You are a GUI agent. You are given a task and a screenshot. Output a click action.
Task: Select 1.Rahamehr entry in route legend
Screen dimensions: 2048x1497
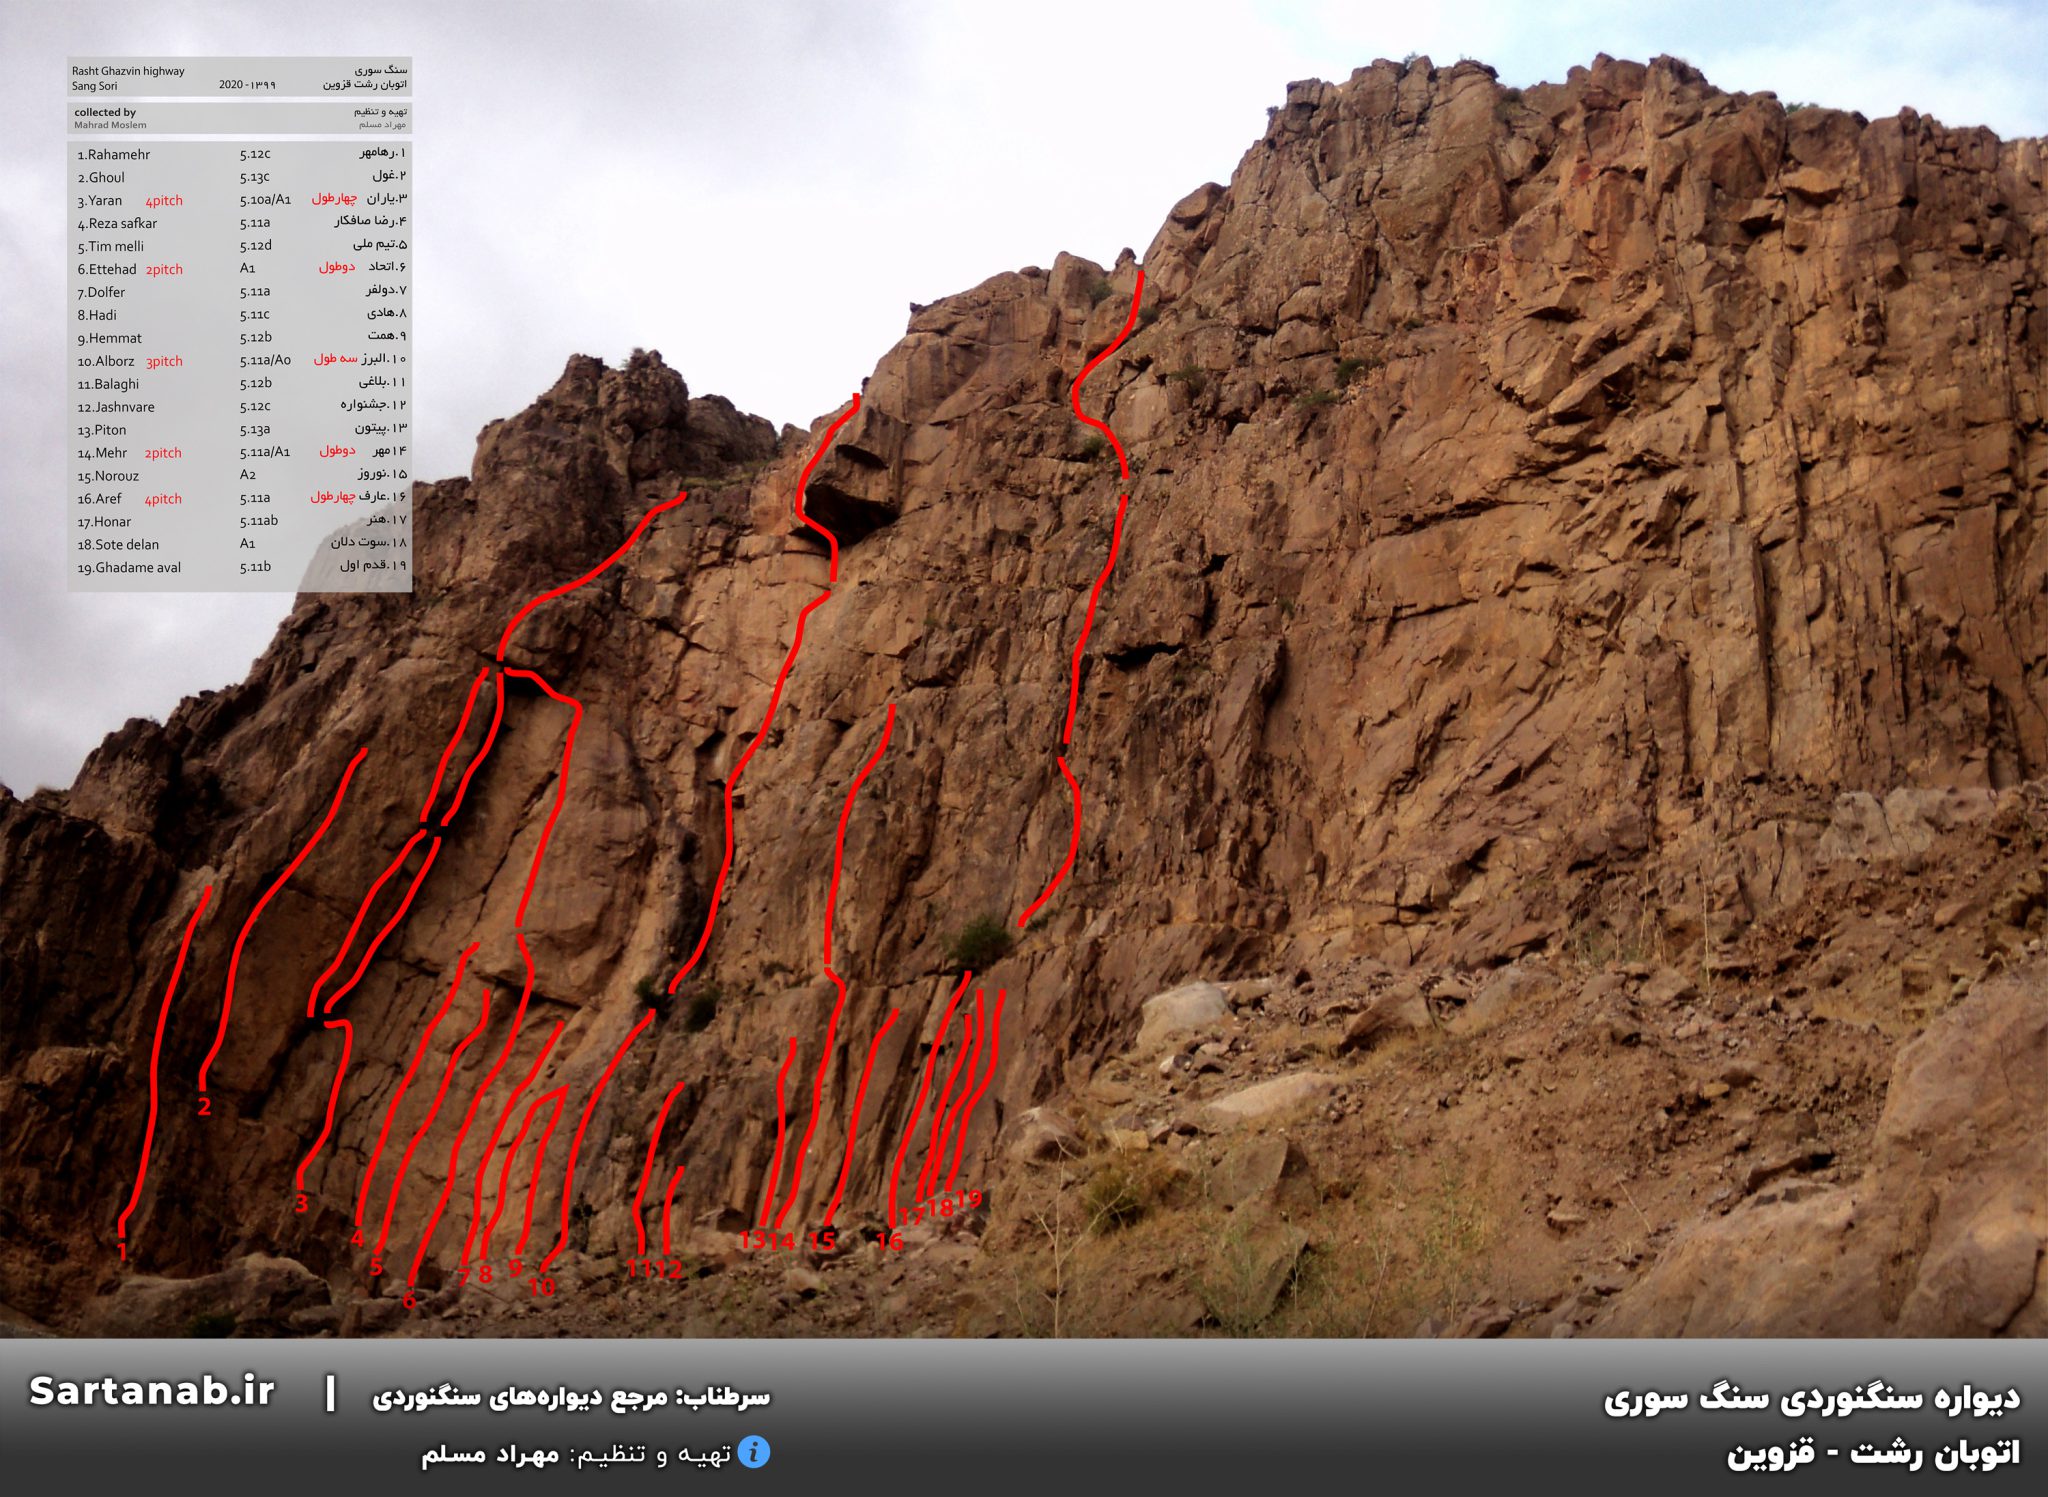(114, 155)
